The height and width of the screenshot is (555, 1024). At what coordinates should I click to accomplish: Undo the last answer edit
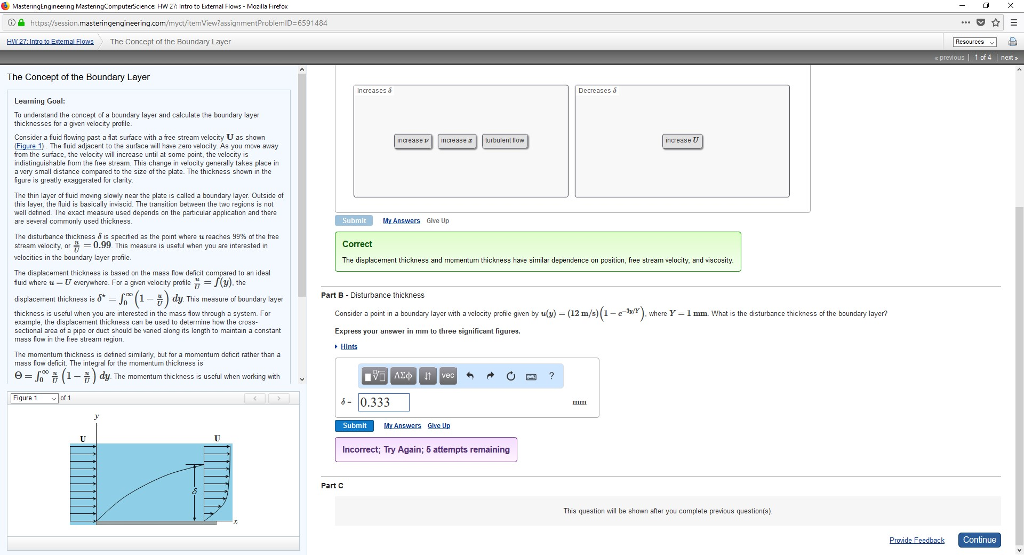(x=469, y=375)
